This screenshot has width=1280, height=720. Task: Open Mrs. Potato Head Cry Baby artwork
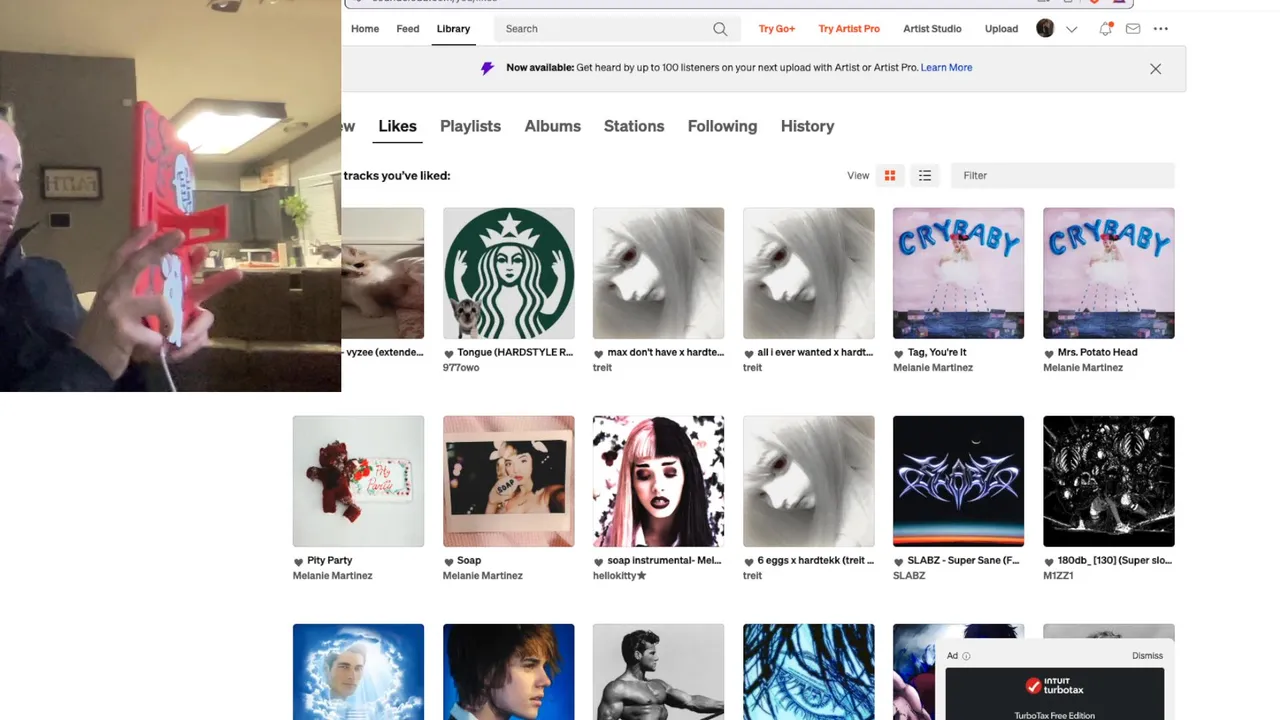pos(1109,273)
